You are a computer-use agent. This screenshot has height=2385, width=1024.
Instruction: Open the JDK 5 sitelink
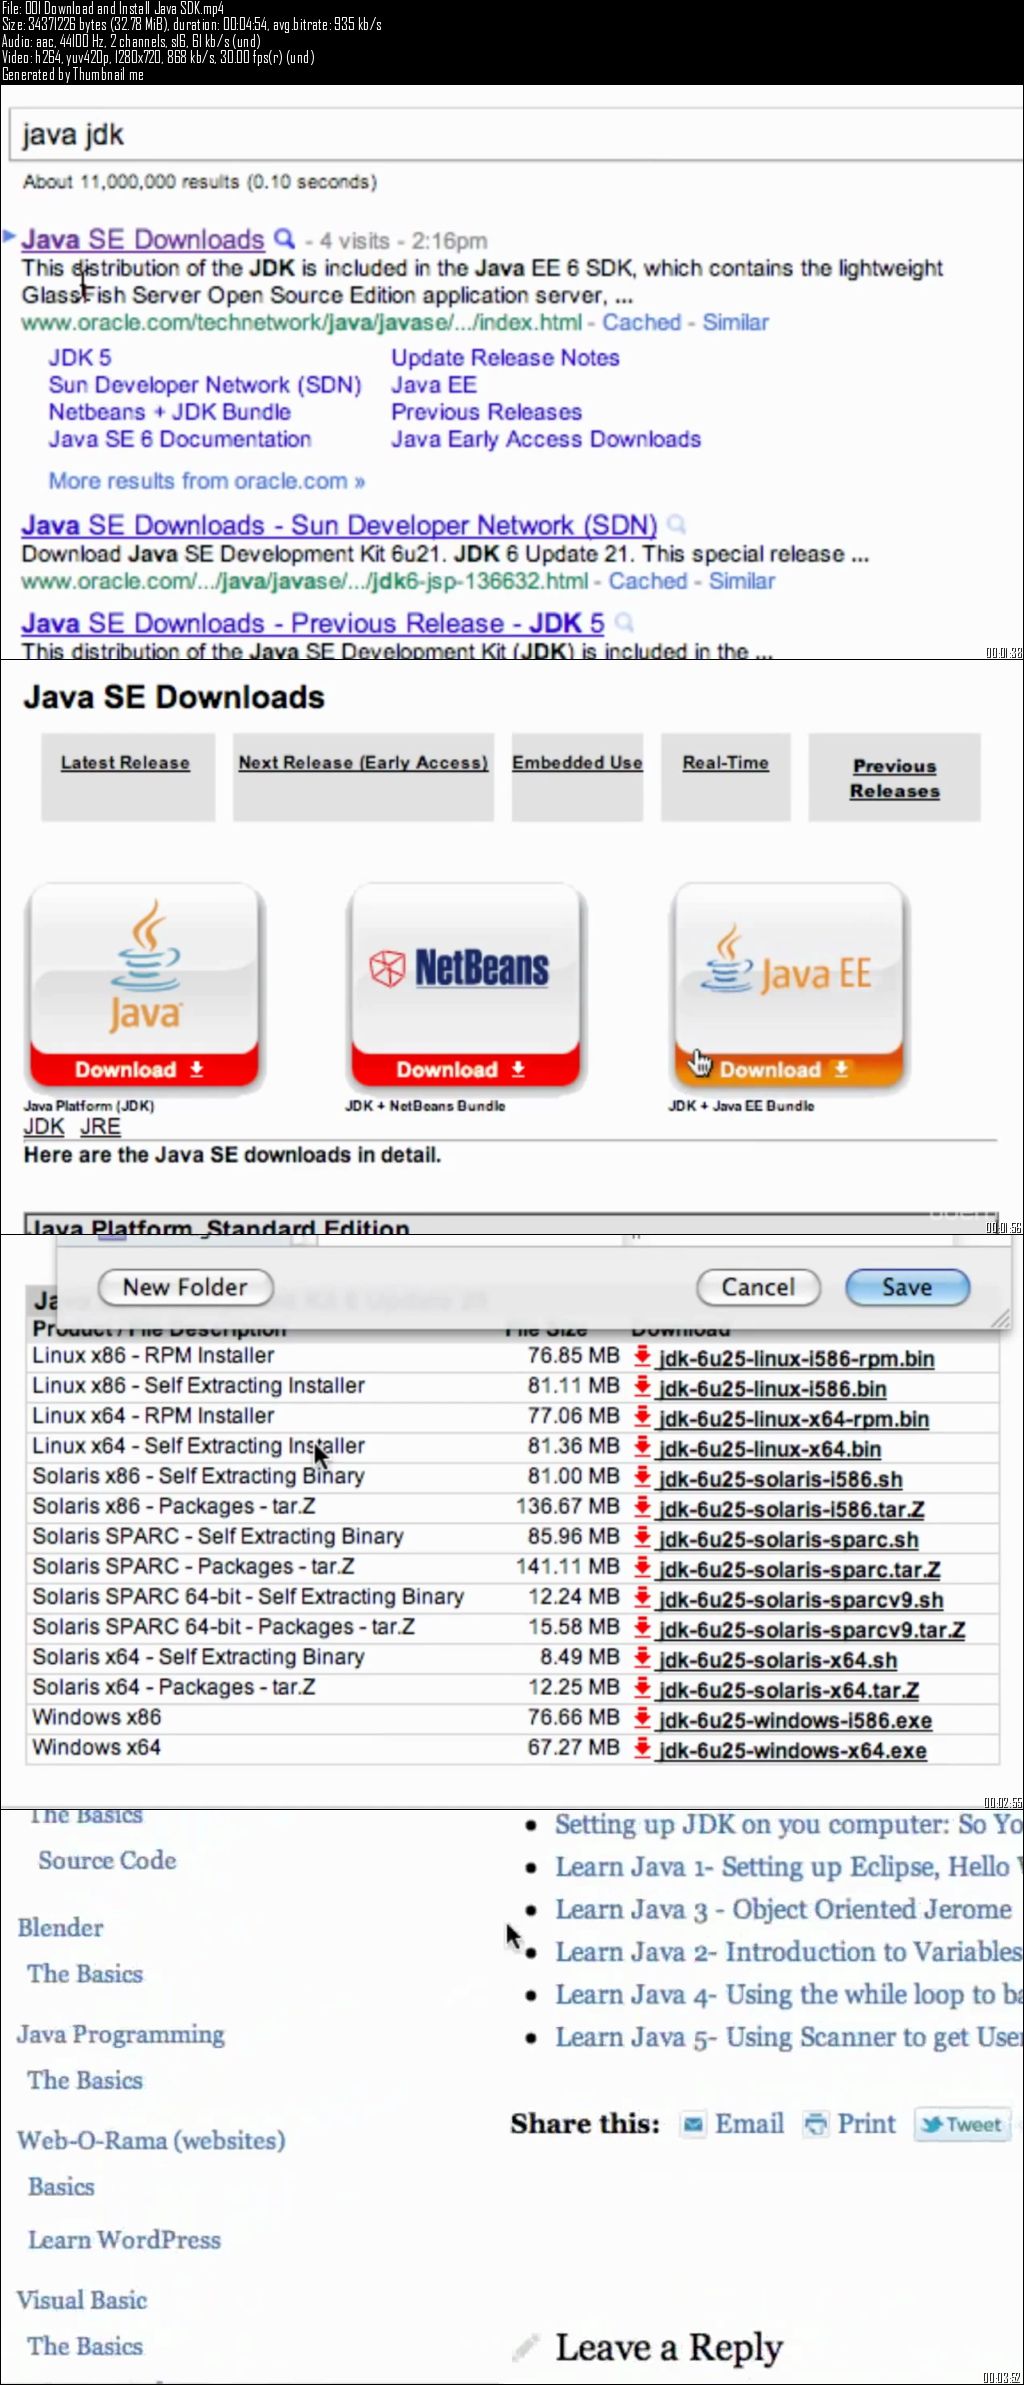point(80,358)
